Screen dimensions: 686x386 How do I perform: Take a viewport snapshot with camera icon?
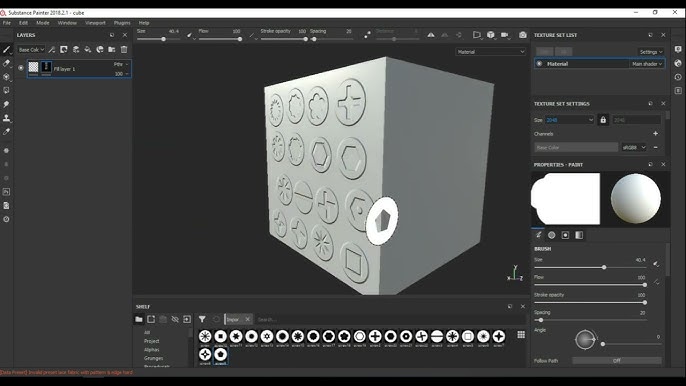click(x=523, y=35)
